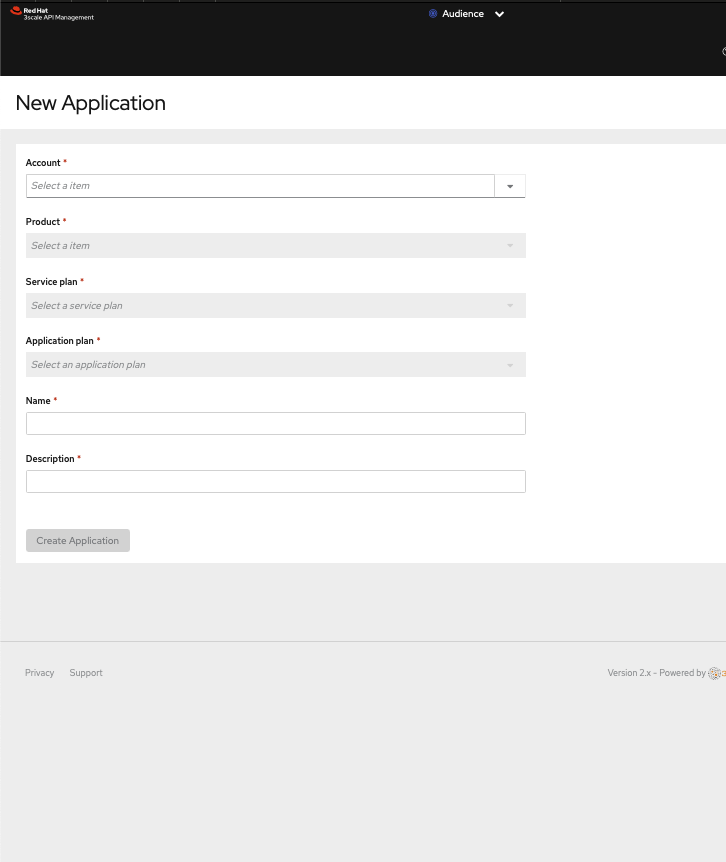Focus the Account search input field
726x862 pixels.
tap(260, 186)
